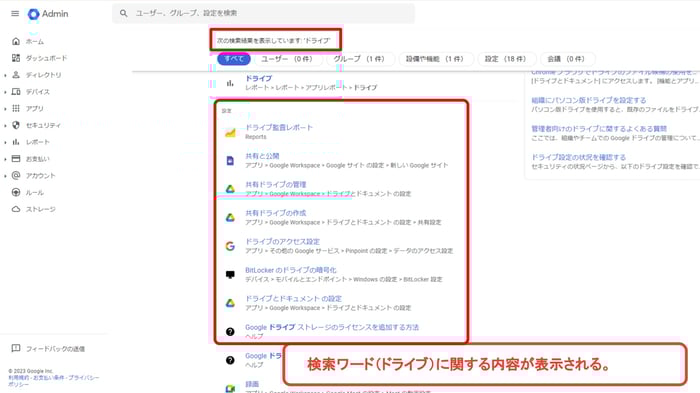Click the feedback icon beside フィードバックの送信
The height and width of the screenshot is (393, 700).
(x=16, y=348)
